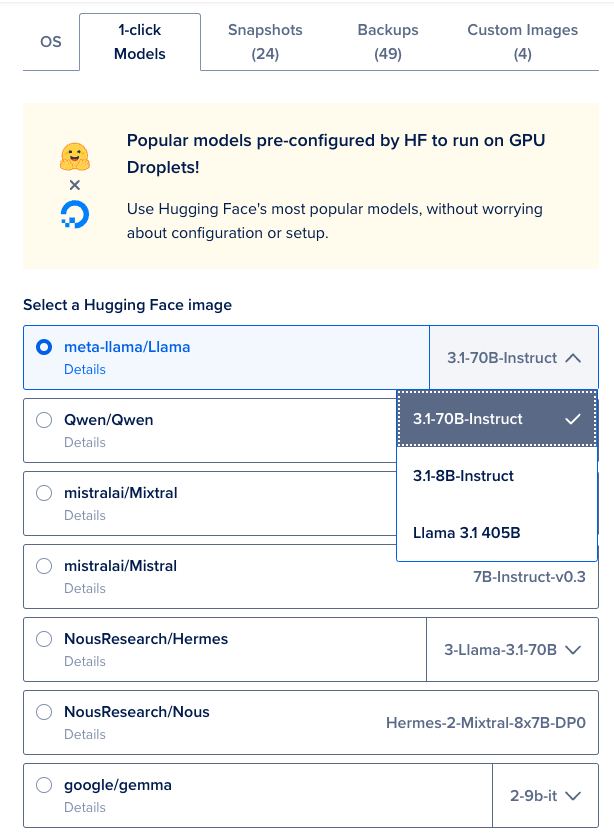Open Details link under meta-llama/Llama
This screenshot has width=614, height=835.
coord(85,369)
